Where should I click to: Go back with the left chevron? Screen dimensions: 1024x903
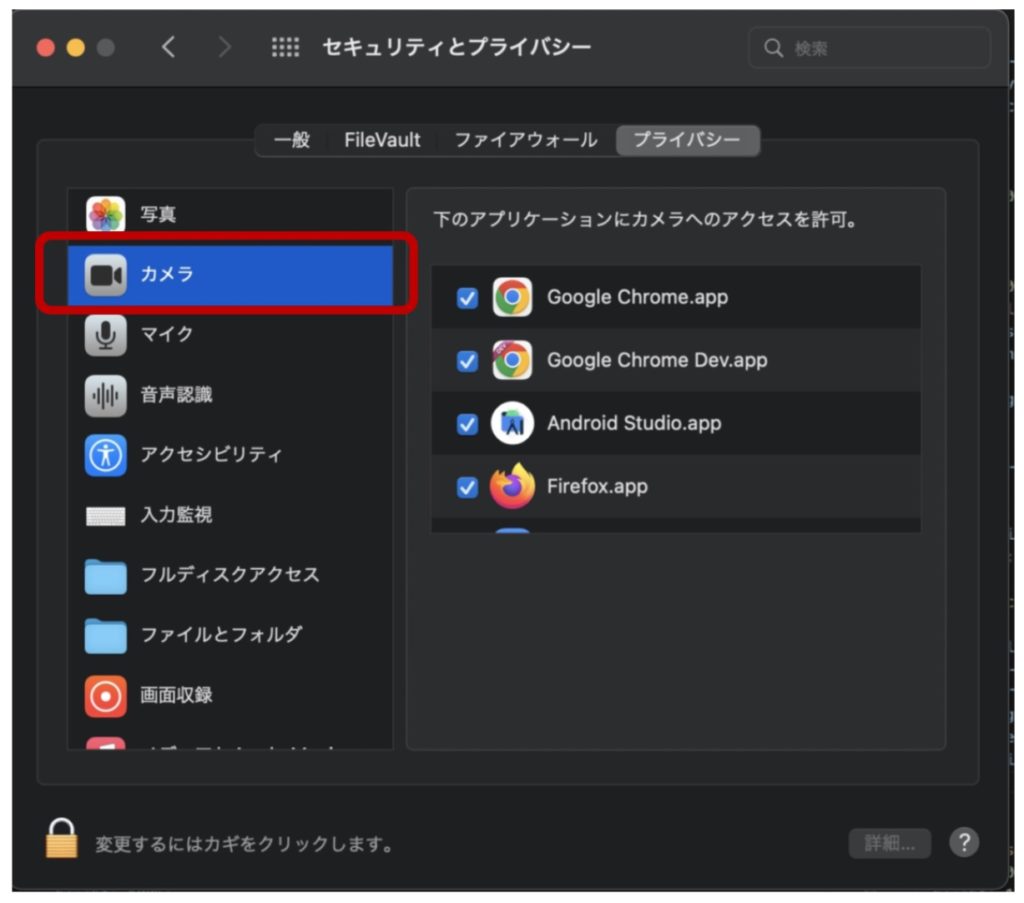pos(168,48)
